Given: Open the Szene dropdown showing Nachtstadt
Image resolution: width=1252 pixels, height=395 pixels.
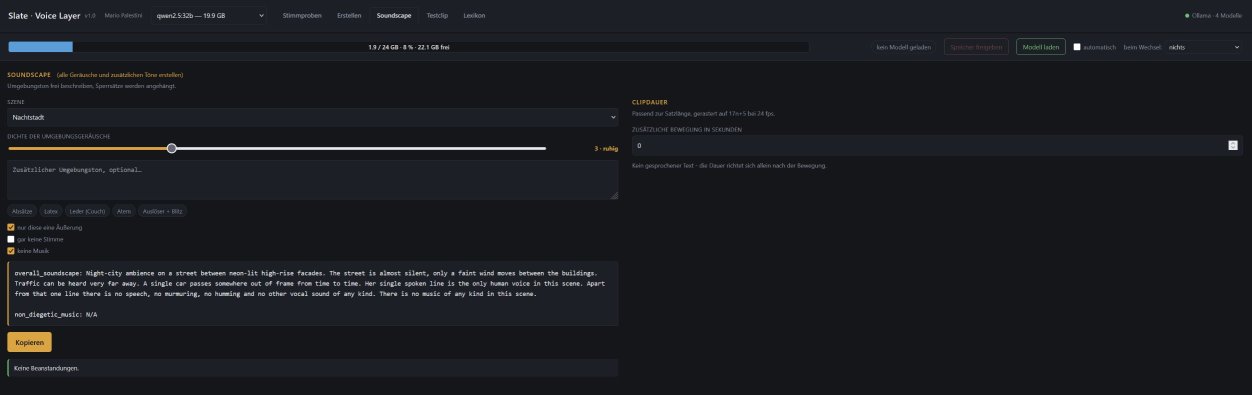Looking at the screenshot, I should click(x=313, y=117).
